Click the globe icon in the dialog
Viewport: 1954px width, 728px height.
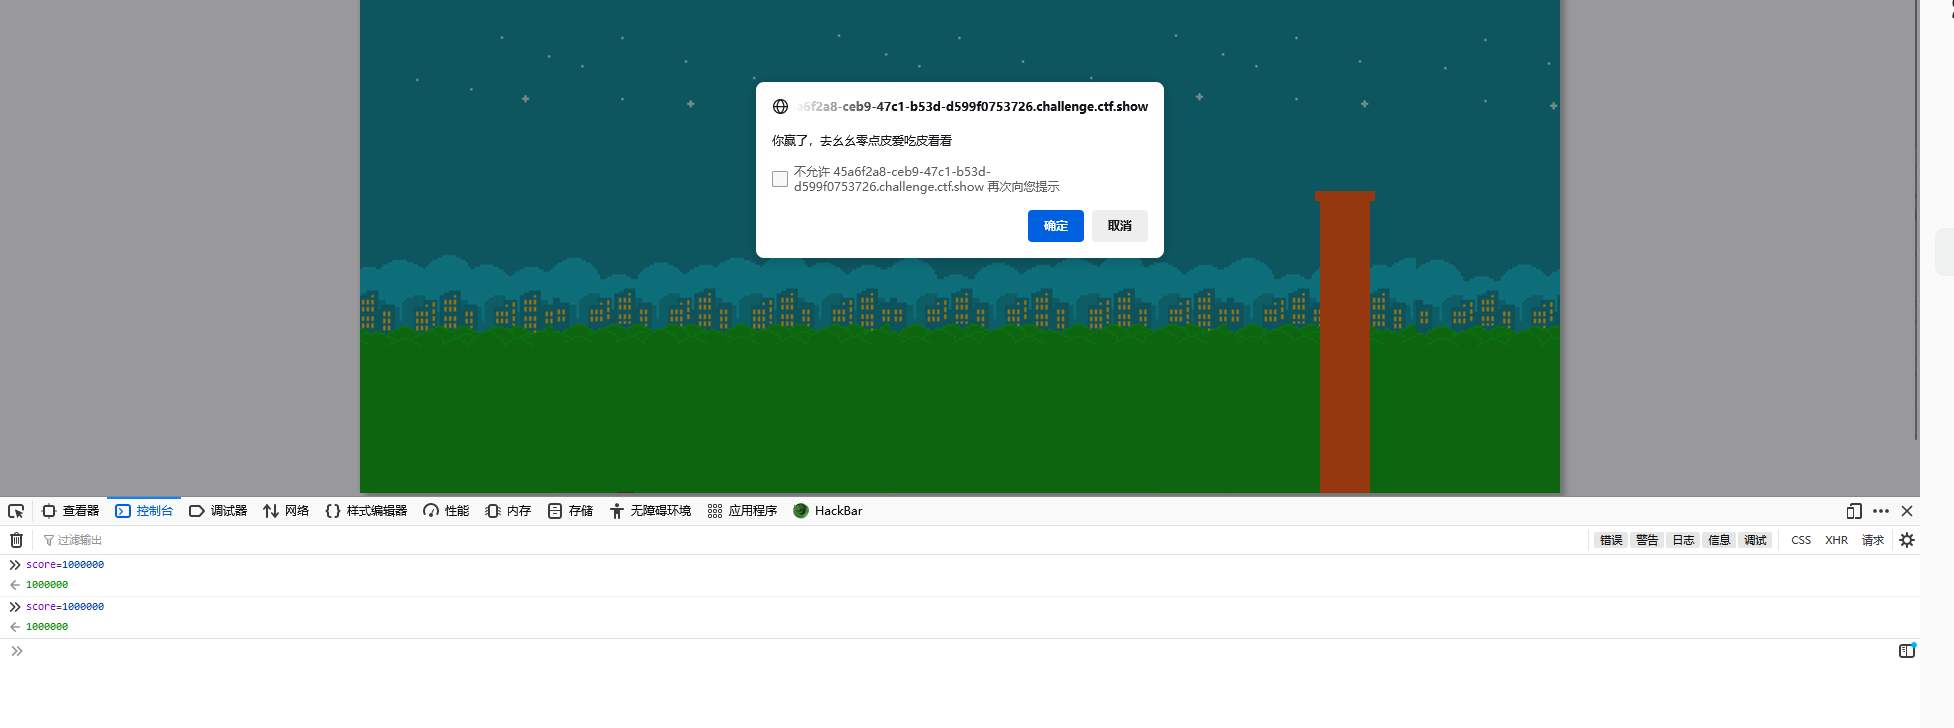[x=780, y=107]
